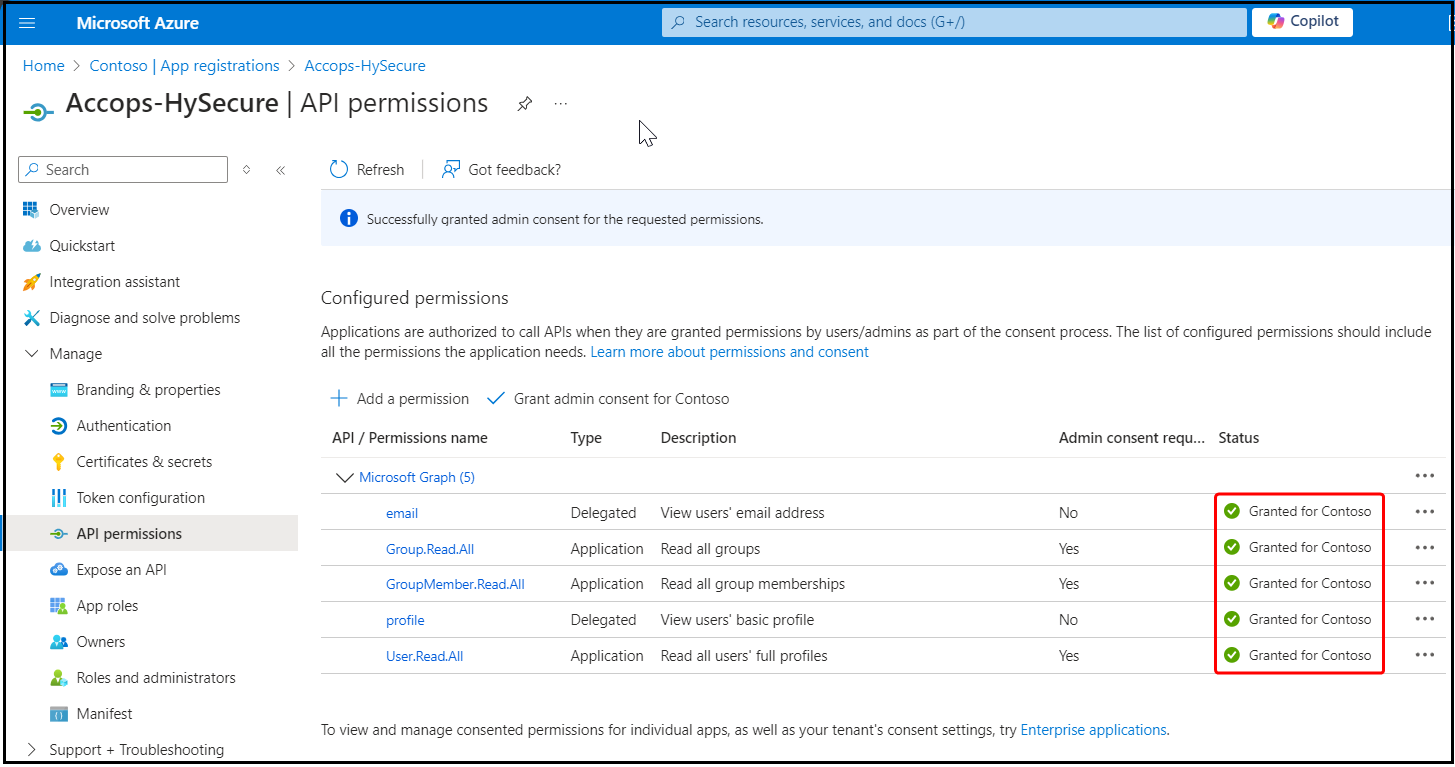This screenshot has width=1455, height=767.
Task: Open the ellipsis next to page title
Action: click(561, 104)
